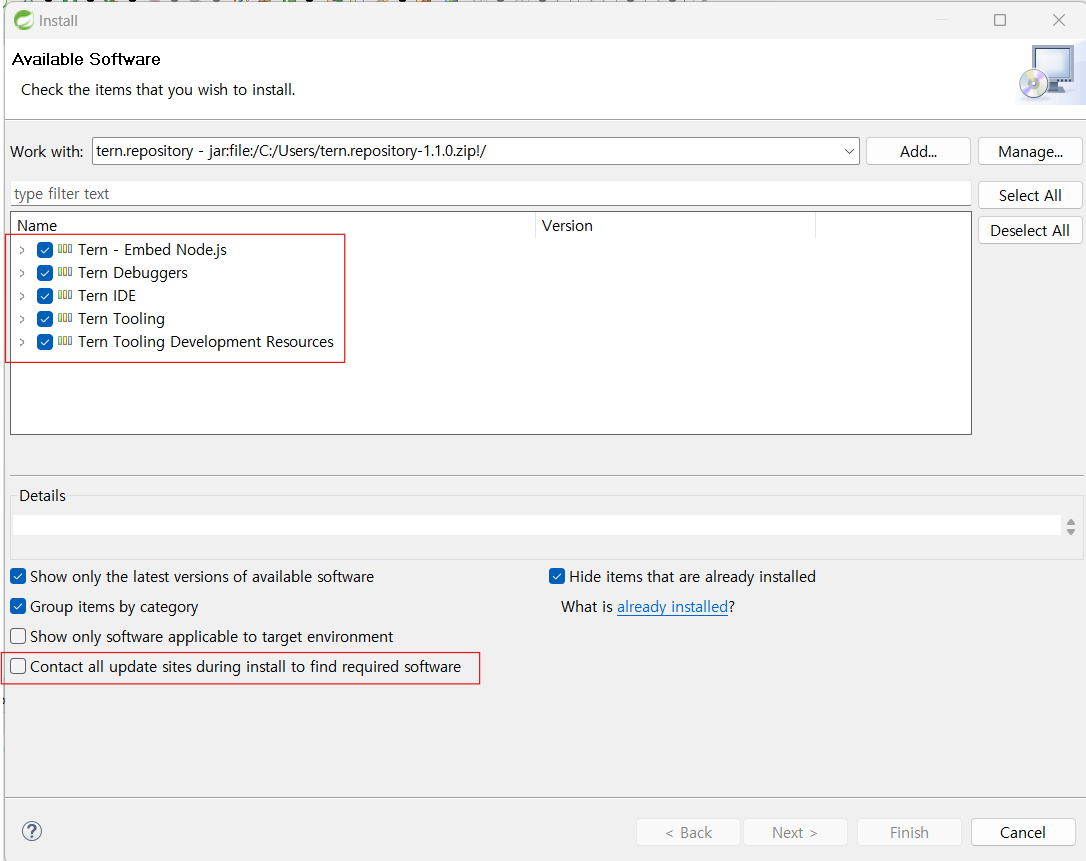
Task: Expand Tern Tooling Development Resources category
Action: coord(22,342)
